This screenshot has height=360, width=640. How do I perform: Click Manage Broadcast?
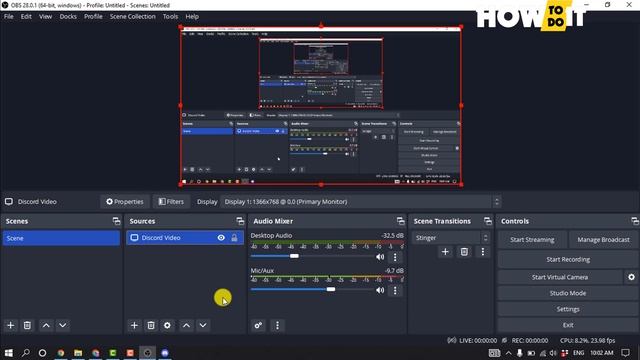[x=603, y=240]
